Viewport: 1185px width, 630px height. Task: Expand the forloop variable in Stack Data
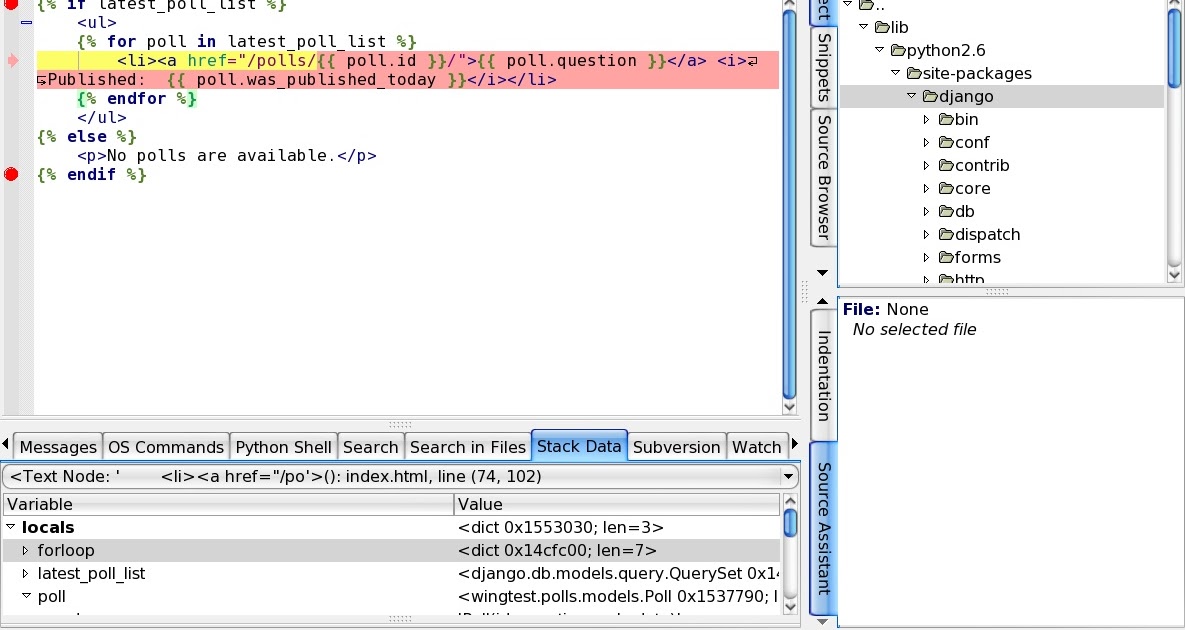click(25, 550)
